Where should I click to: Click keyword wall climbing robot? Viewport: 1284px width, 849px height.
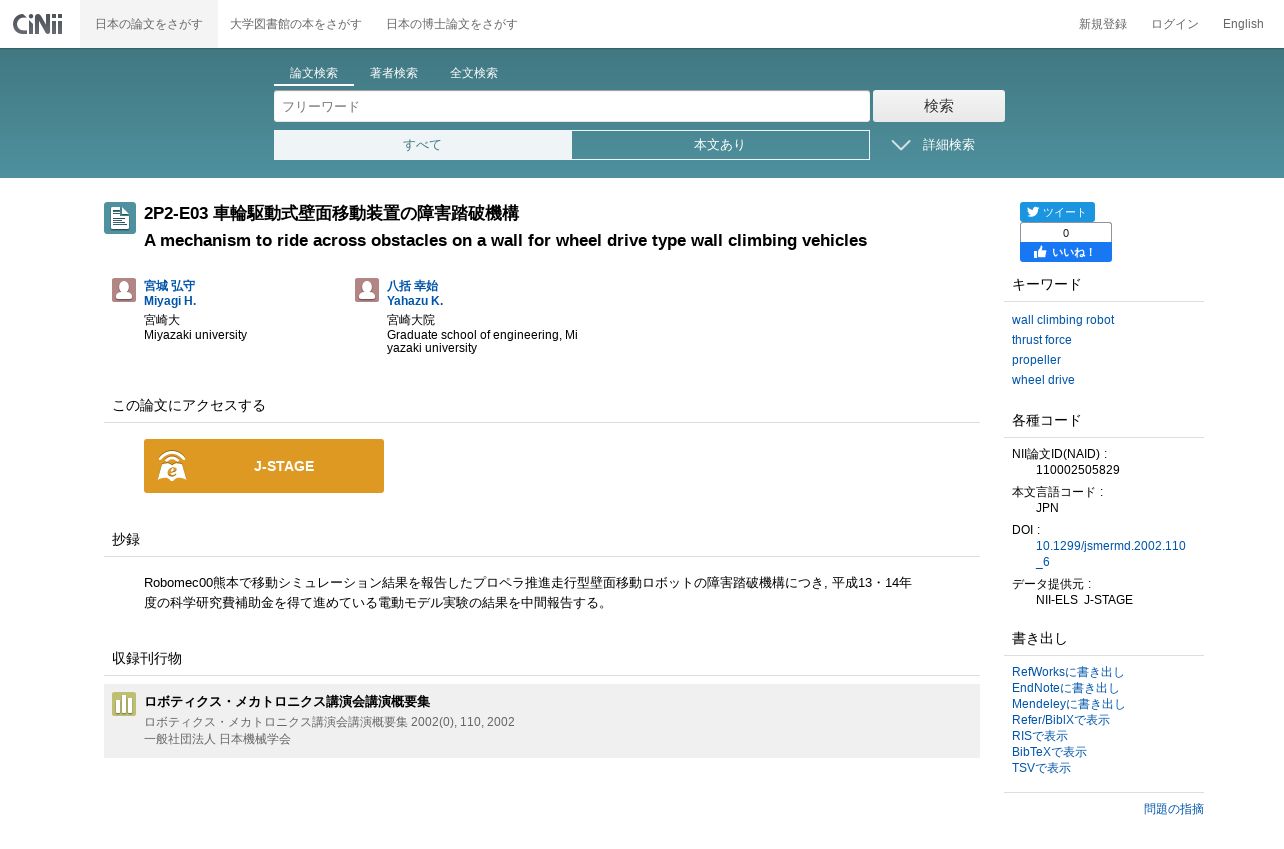point(1063,320)
